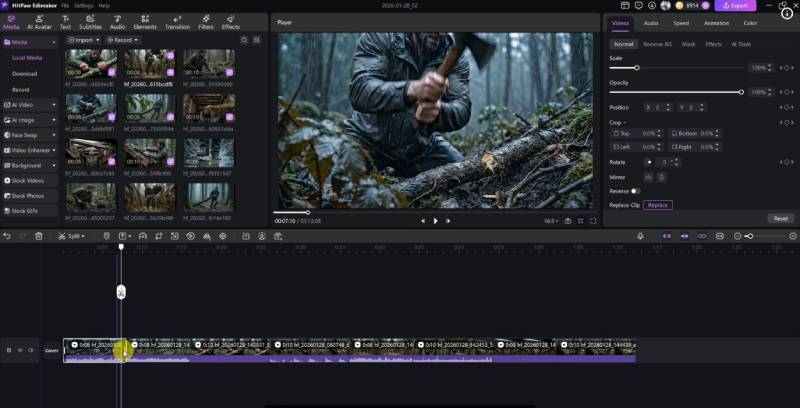The width and height of the screenshot is (800, 408).
Task: Add an Opacity keyframe with diamond icon
Action: [786, 92]
